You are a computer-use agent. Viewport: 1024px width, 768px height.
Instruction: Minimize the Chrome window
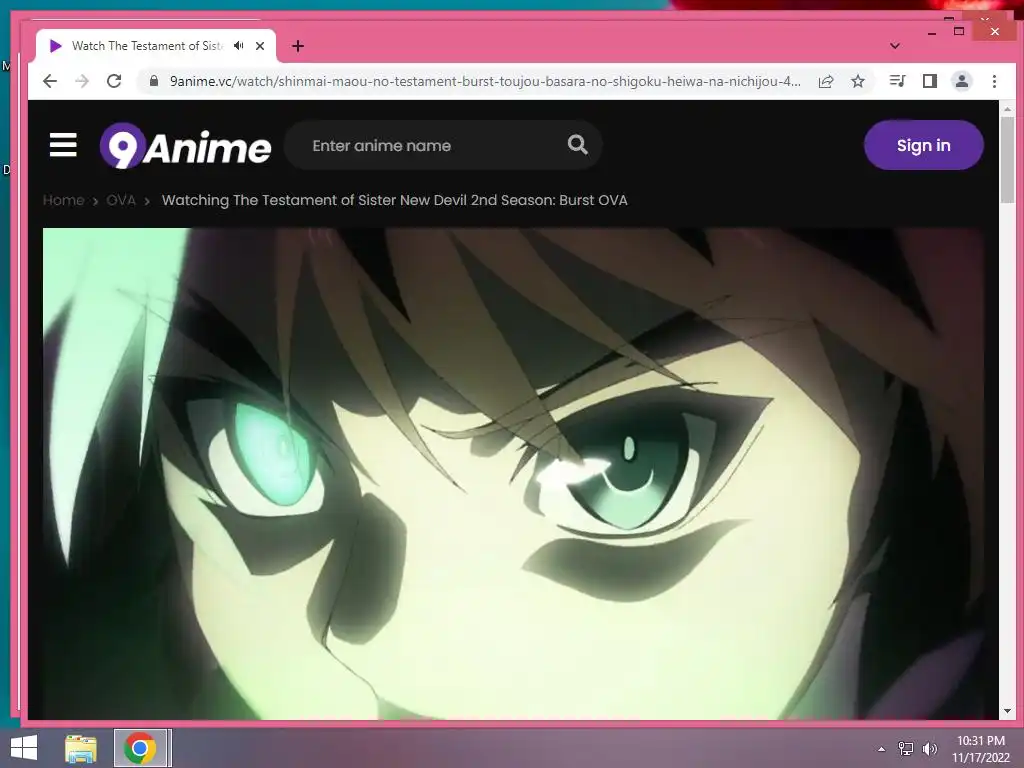tap(932, 31)
